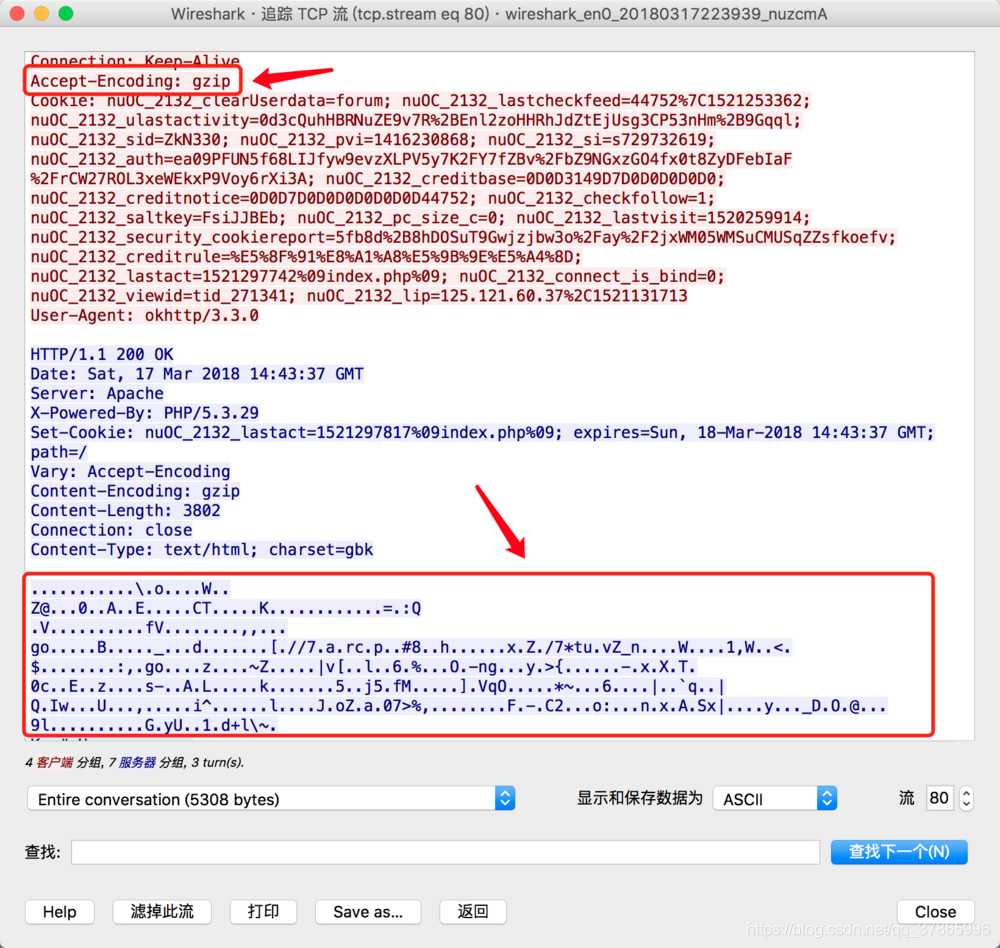Click the Server: Apache line
The image size is (1000, 948).
pos(97,393)
